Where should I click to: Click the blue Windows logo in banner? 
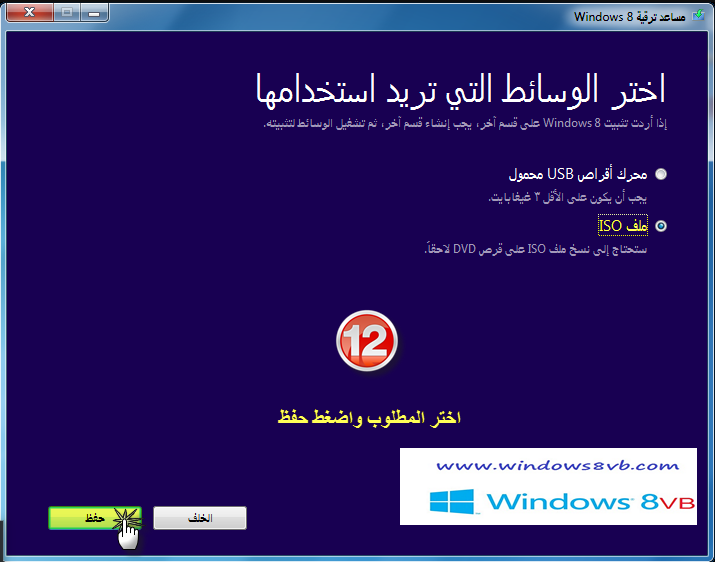click(454, 500)
